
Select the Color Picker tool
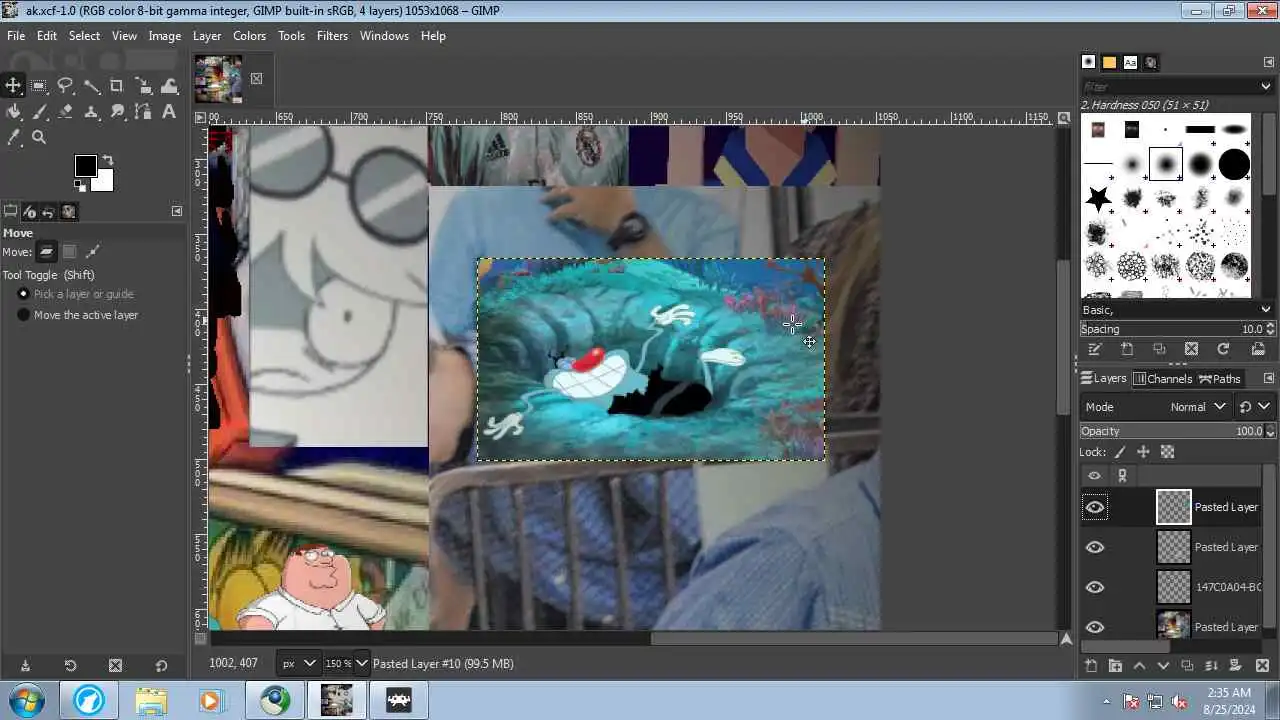pos(13,138)
